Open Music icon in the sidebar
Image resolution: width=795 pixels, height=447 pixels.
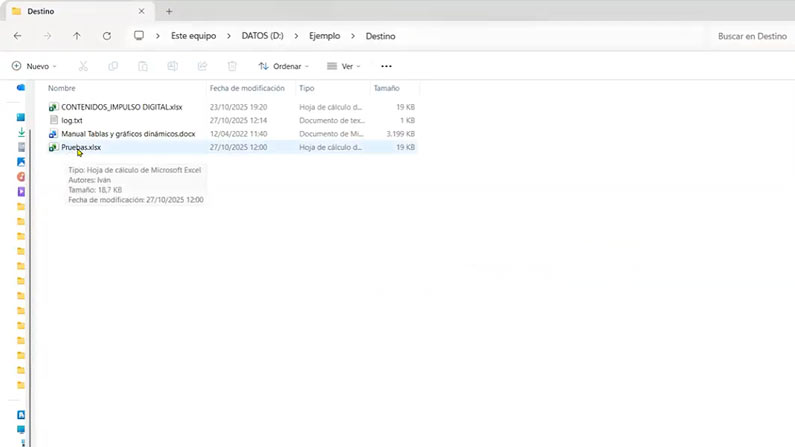[x=21, y=177]
